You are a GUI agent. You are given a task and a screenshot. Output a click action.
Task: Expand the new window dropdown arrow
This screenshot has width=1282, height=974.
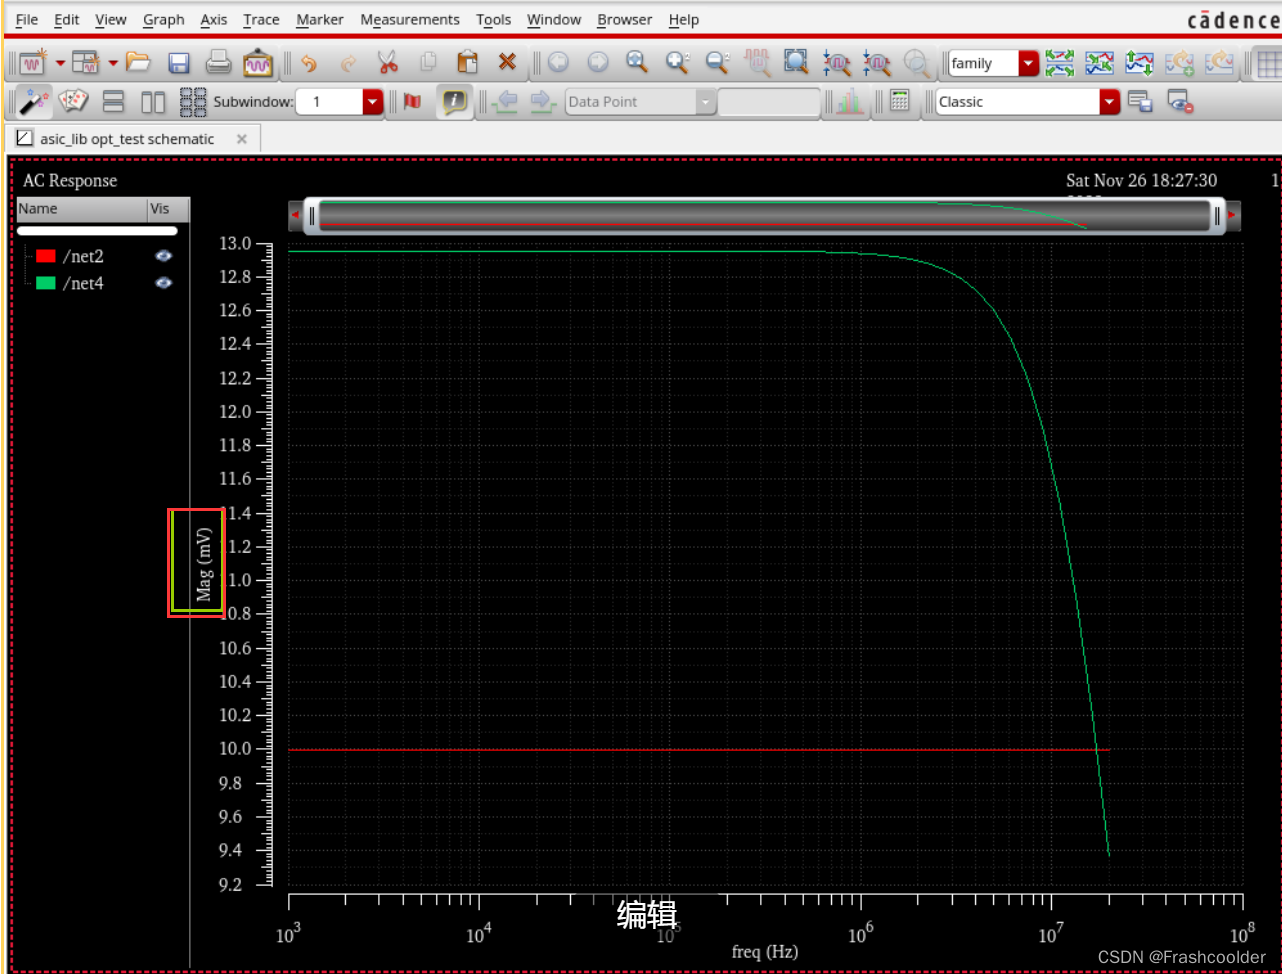pos(60,63)
